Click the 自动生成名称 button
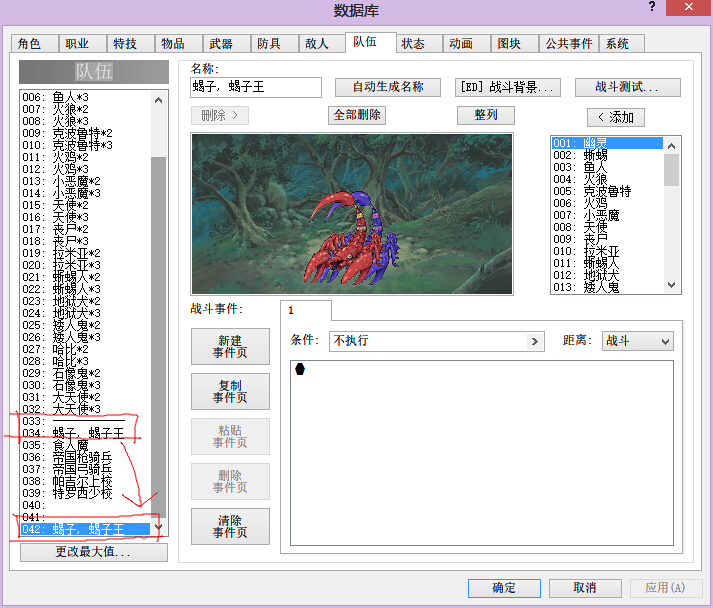713x608 pixels. pyautogui.click(x=388, y=87)
